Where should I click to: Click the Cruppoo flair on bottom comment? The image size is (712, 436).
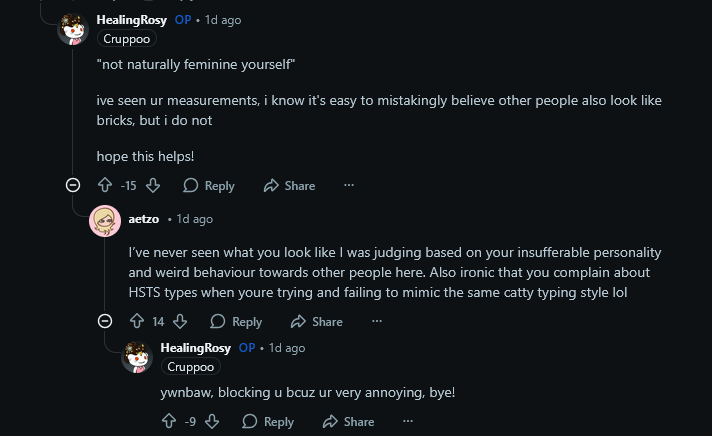point(190,367)
